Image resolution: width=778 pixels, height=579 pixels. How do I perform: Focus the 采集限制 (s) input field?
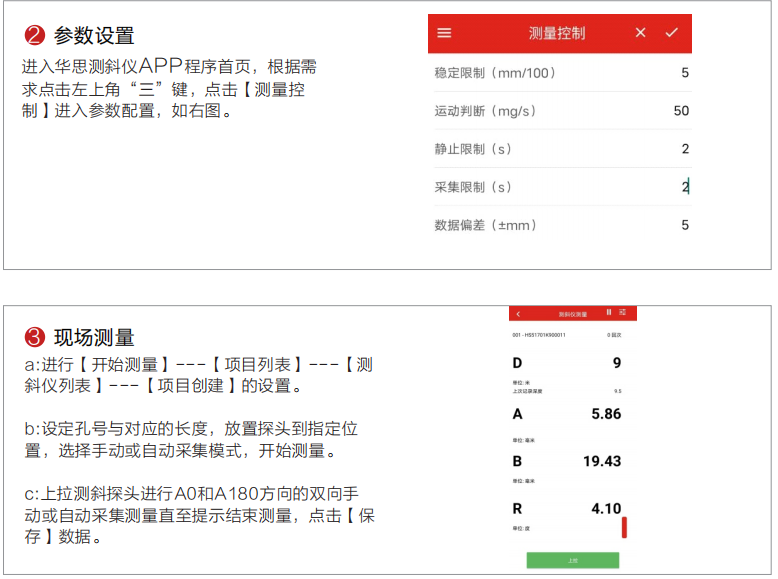click(684, 187)
